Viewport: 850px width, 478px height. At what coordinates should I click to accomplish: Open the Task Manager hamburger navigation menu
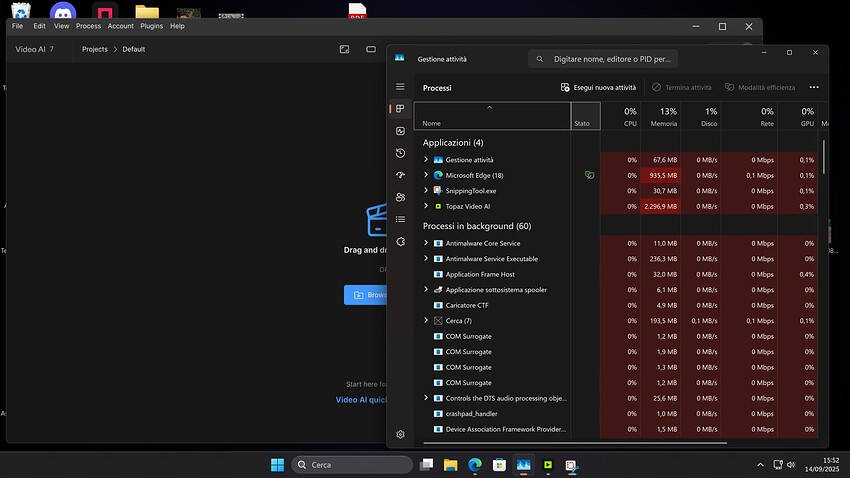click(400, 87)
